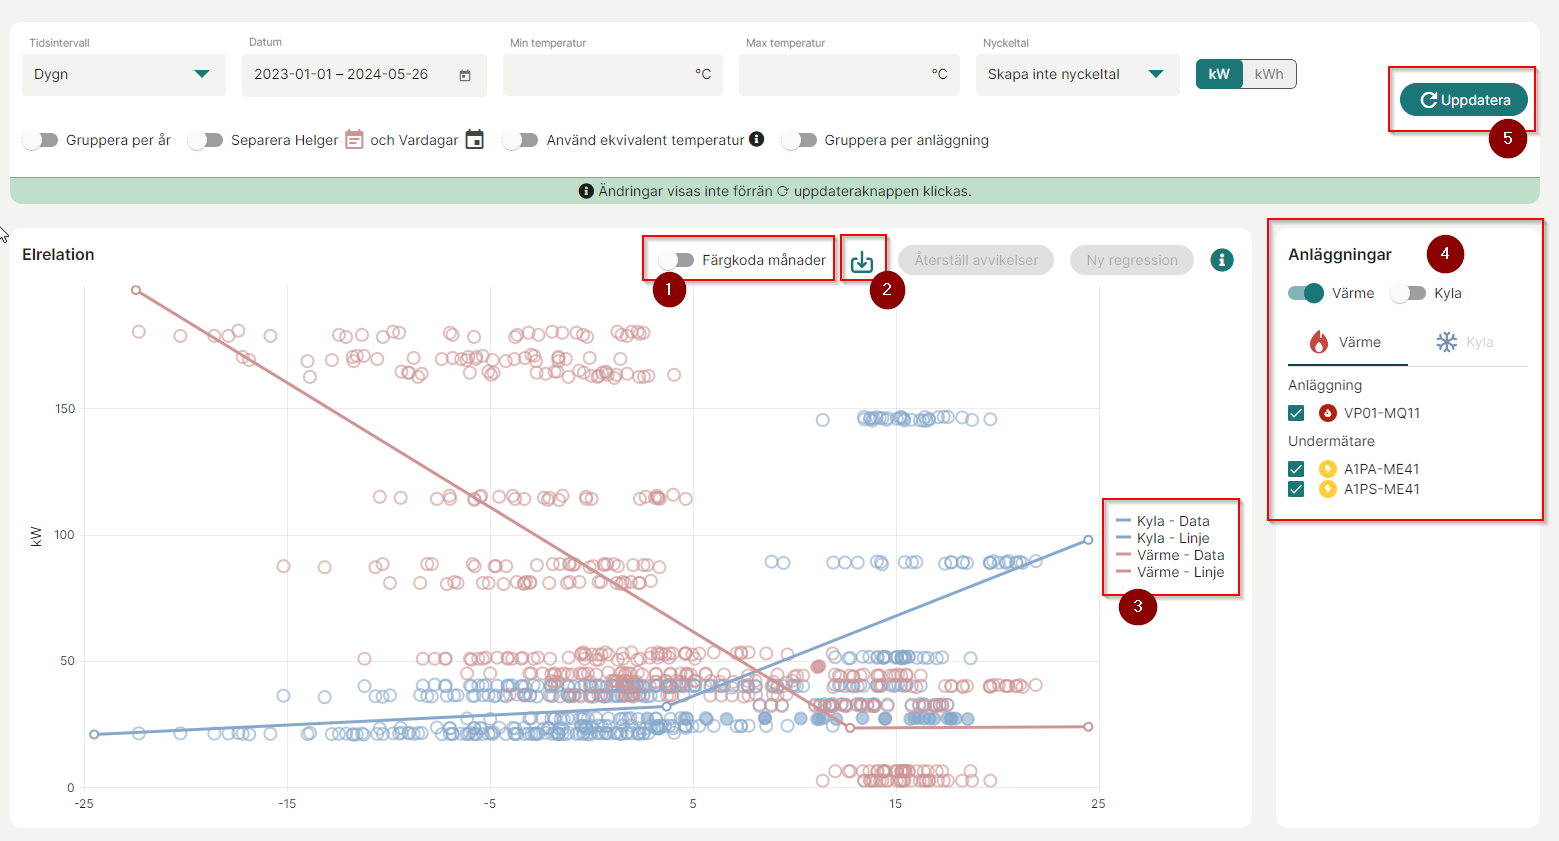Uncheck the A1PA-ME41 submeter checkbox
This screenshot has width=1559, height=841.
coord(1297,469)
